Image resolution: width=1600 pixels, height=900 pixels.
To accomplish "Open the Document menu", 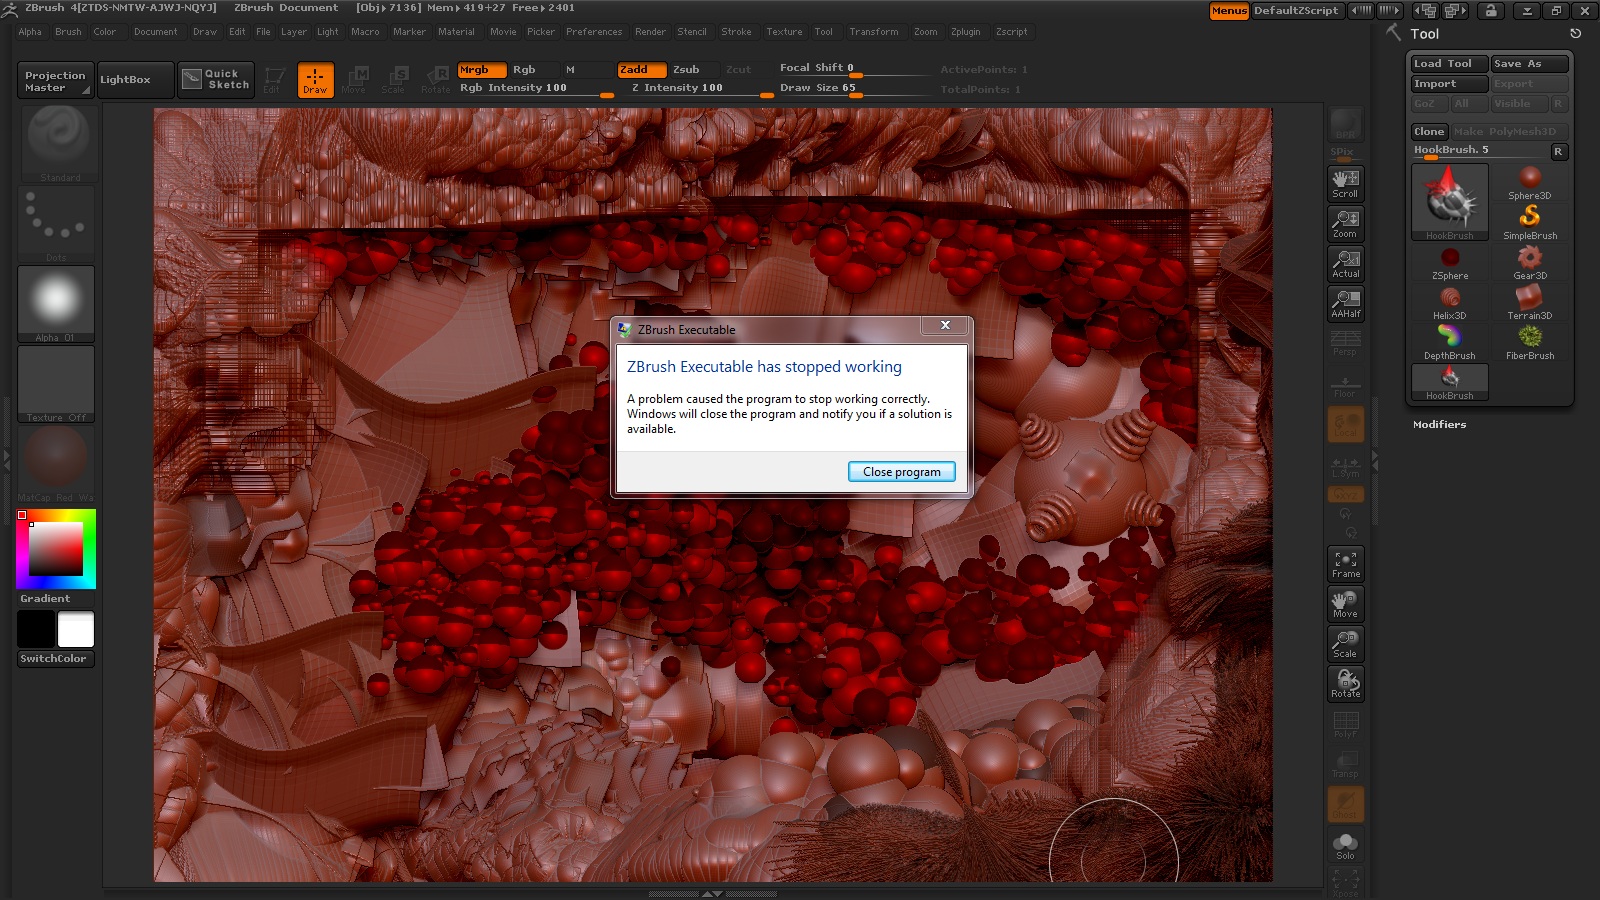I will pyautogui.click(x=156, y=32).
